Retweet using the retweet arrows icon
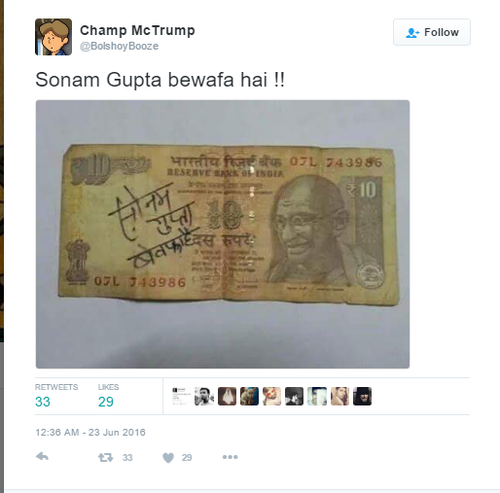 [x=105, y=457]
